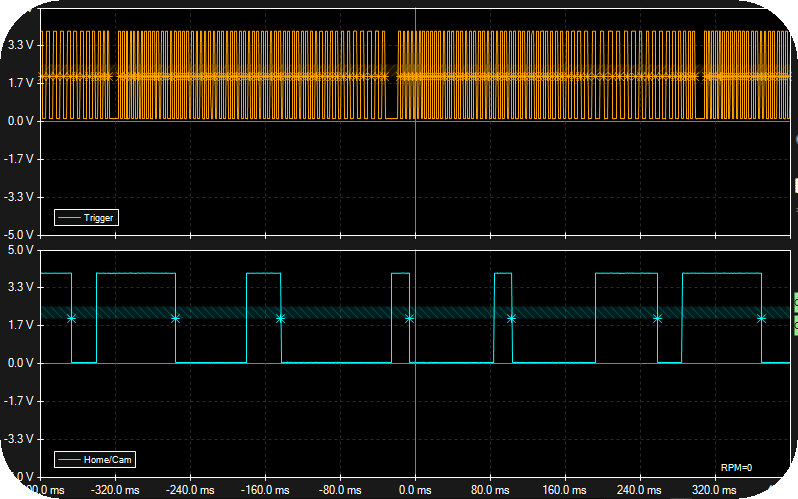Viewport: 798px width, 499px height.
Task: Click the 0.0 ms time axis label
Action: pyautogui.click(x=414, y=491)
